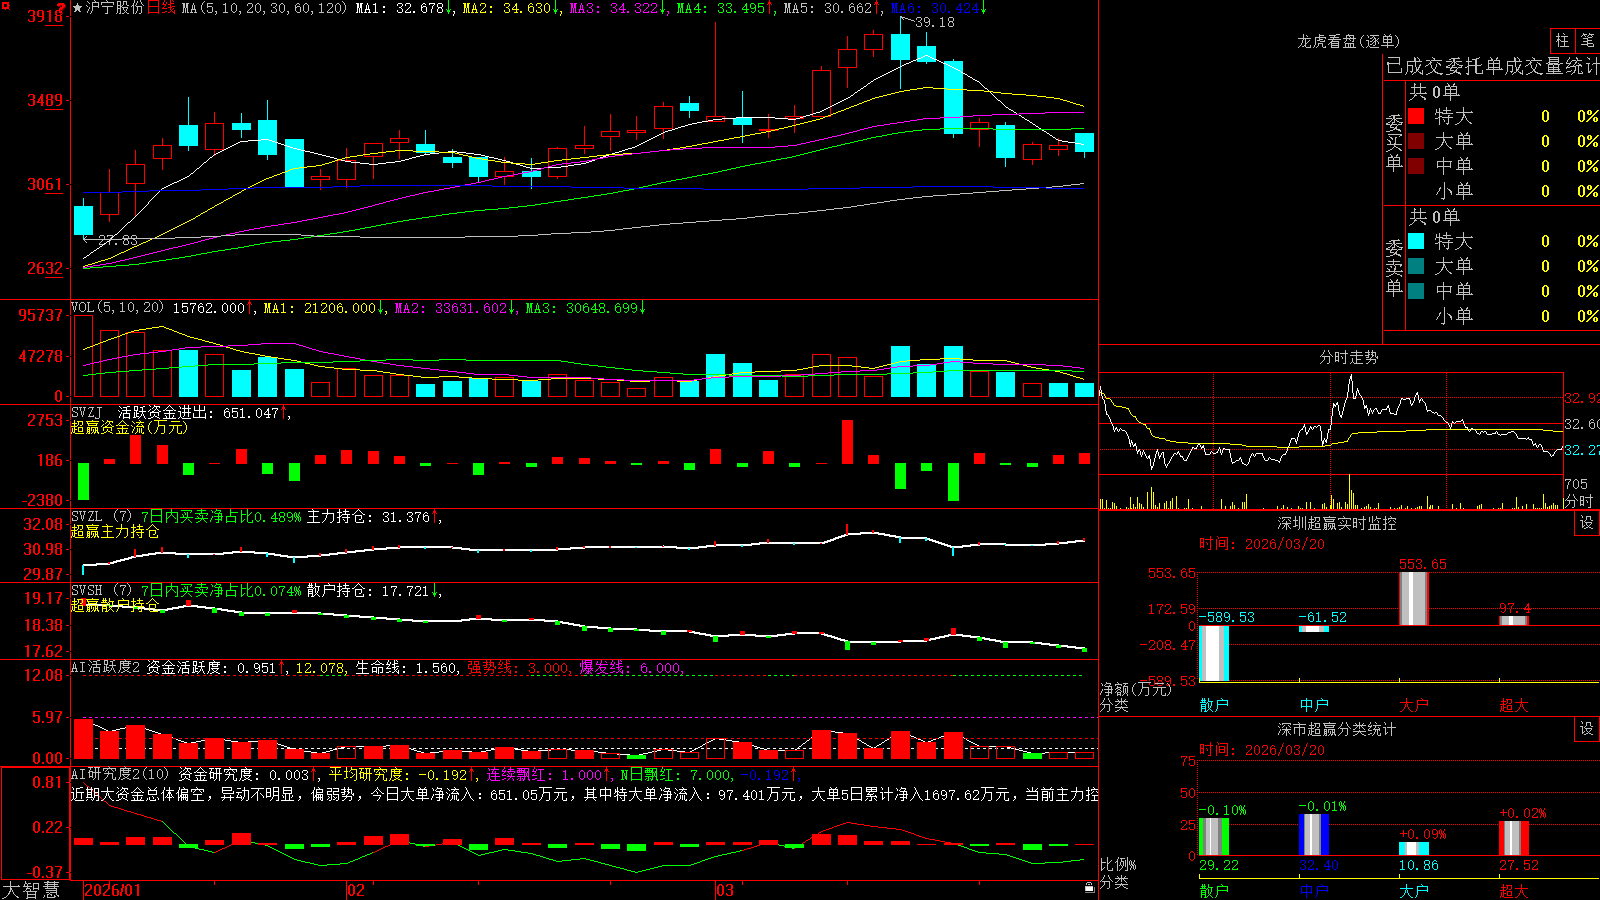
Task: Click the MA4: 33.495 value
Action: coord(725,8)
